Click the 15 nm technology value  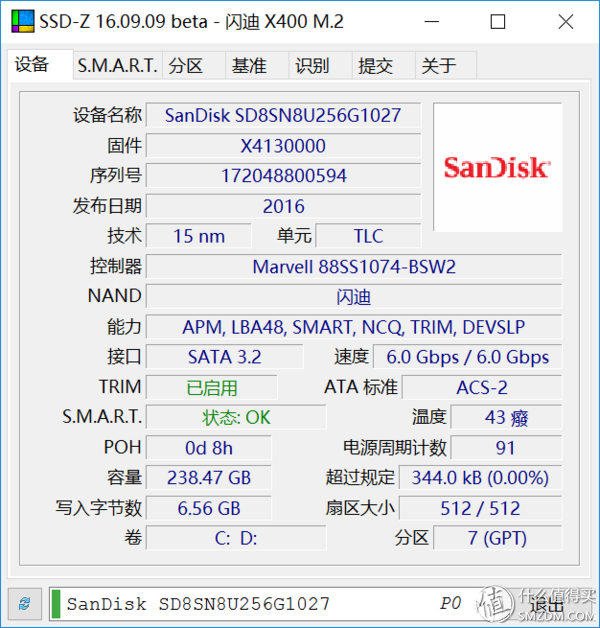(199, 236)
